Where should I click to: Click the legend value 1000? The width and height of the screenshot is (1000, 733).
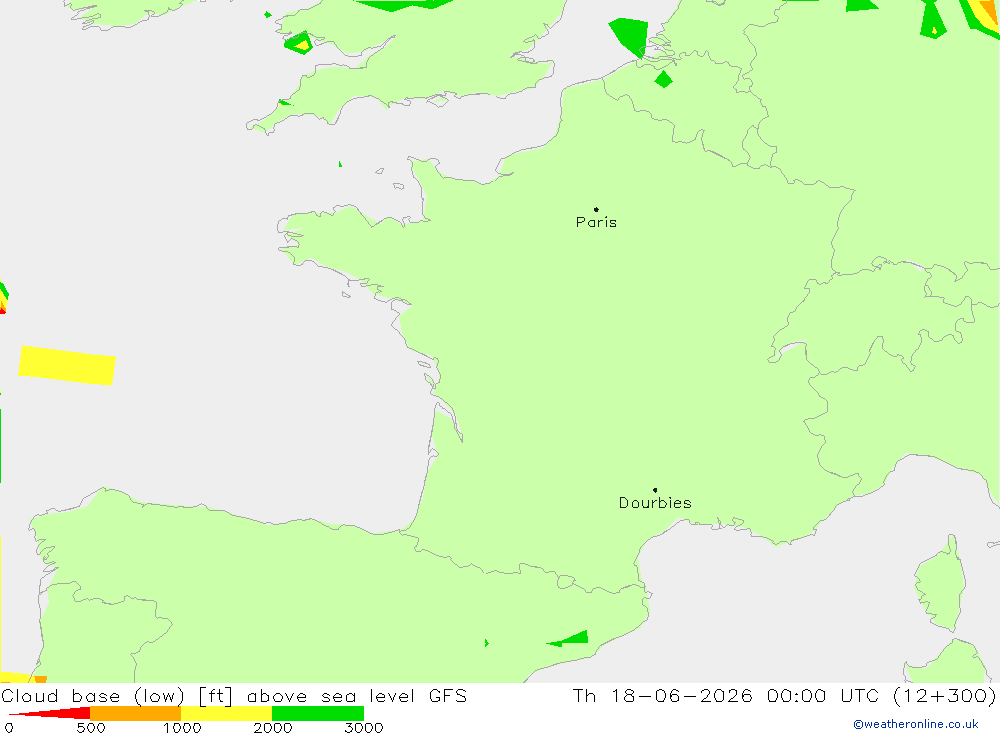(182, 727)
